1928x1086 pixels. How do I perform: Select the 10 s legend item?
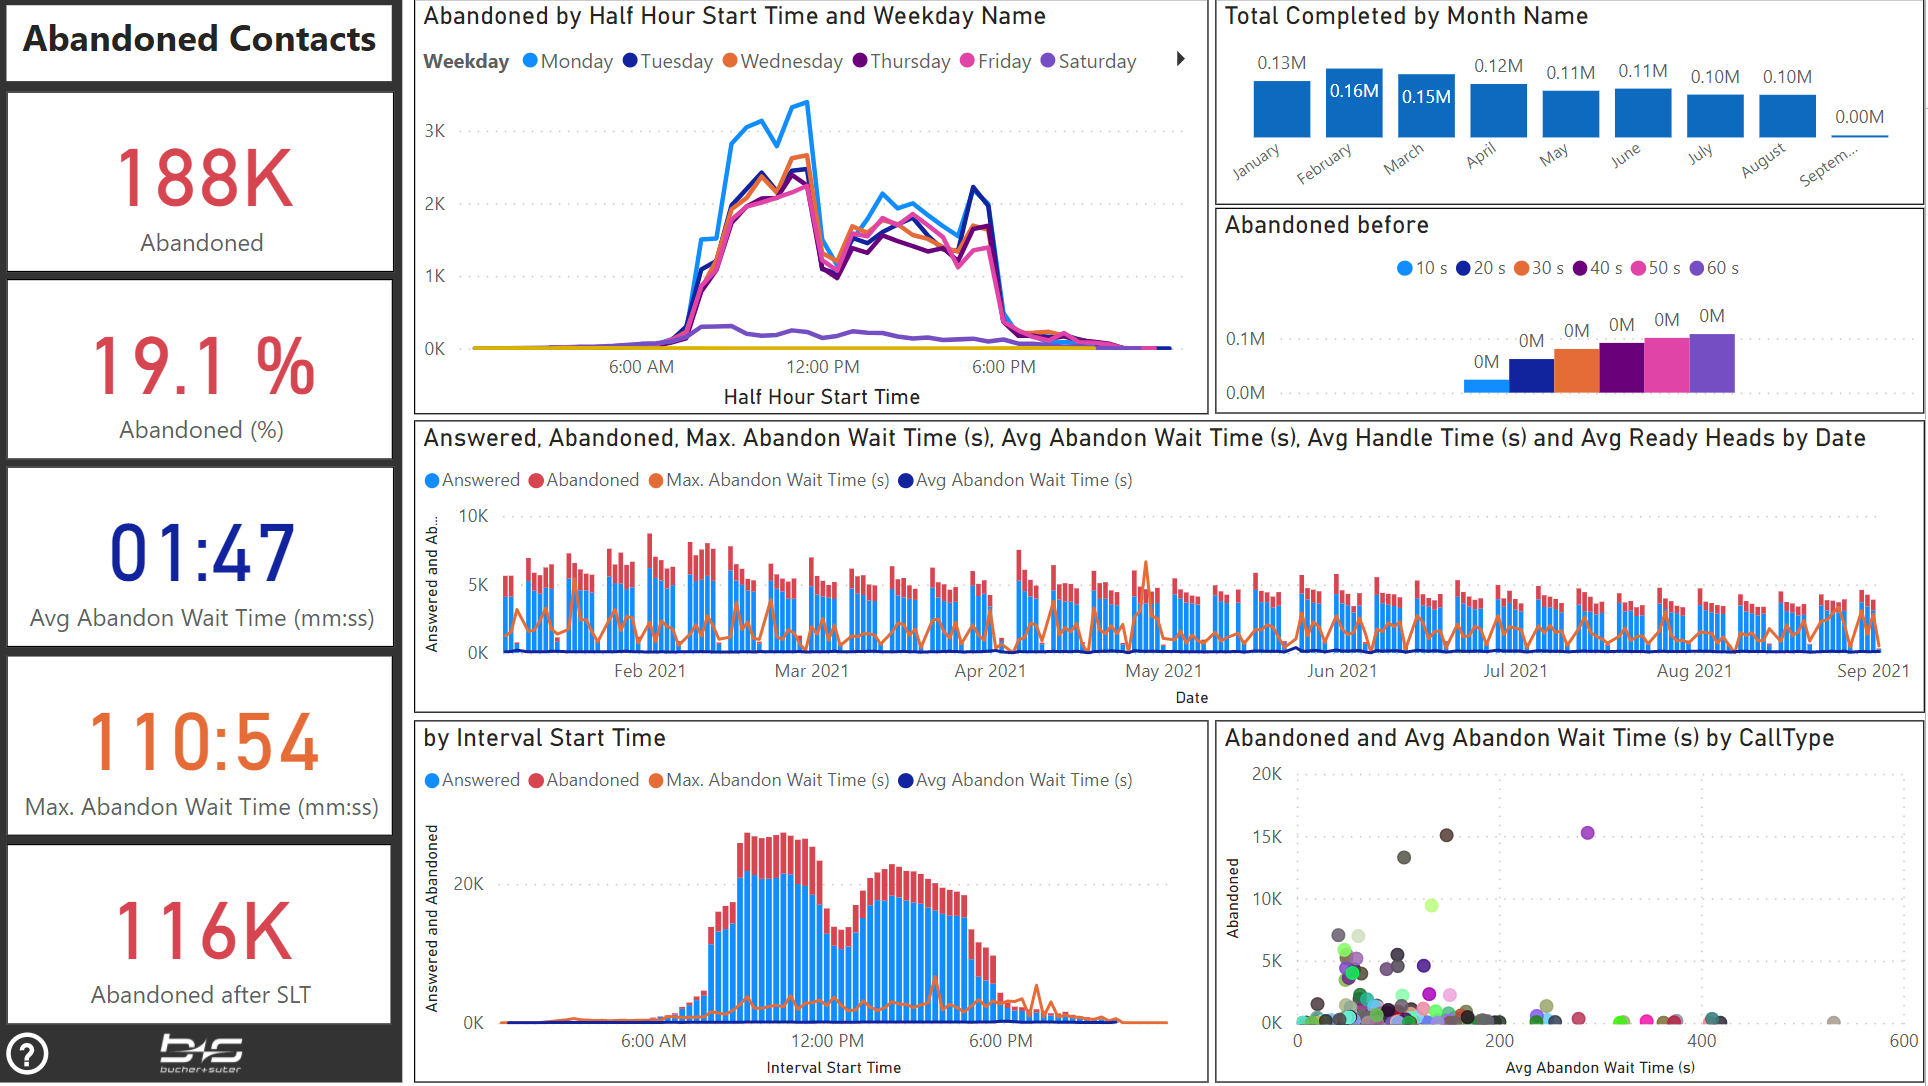click(x=1422, y=268)
